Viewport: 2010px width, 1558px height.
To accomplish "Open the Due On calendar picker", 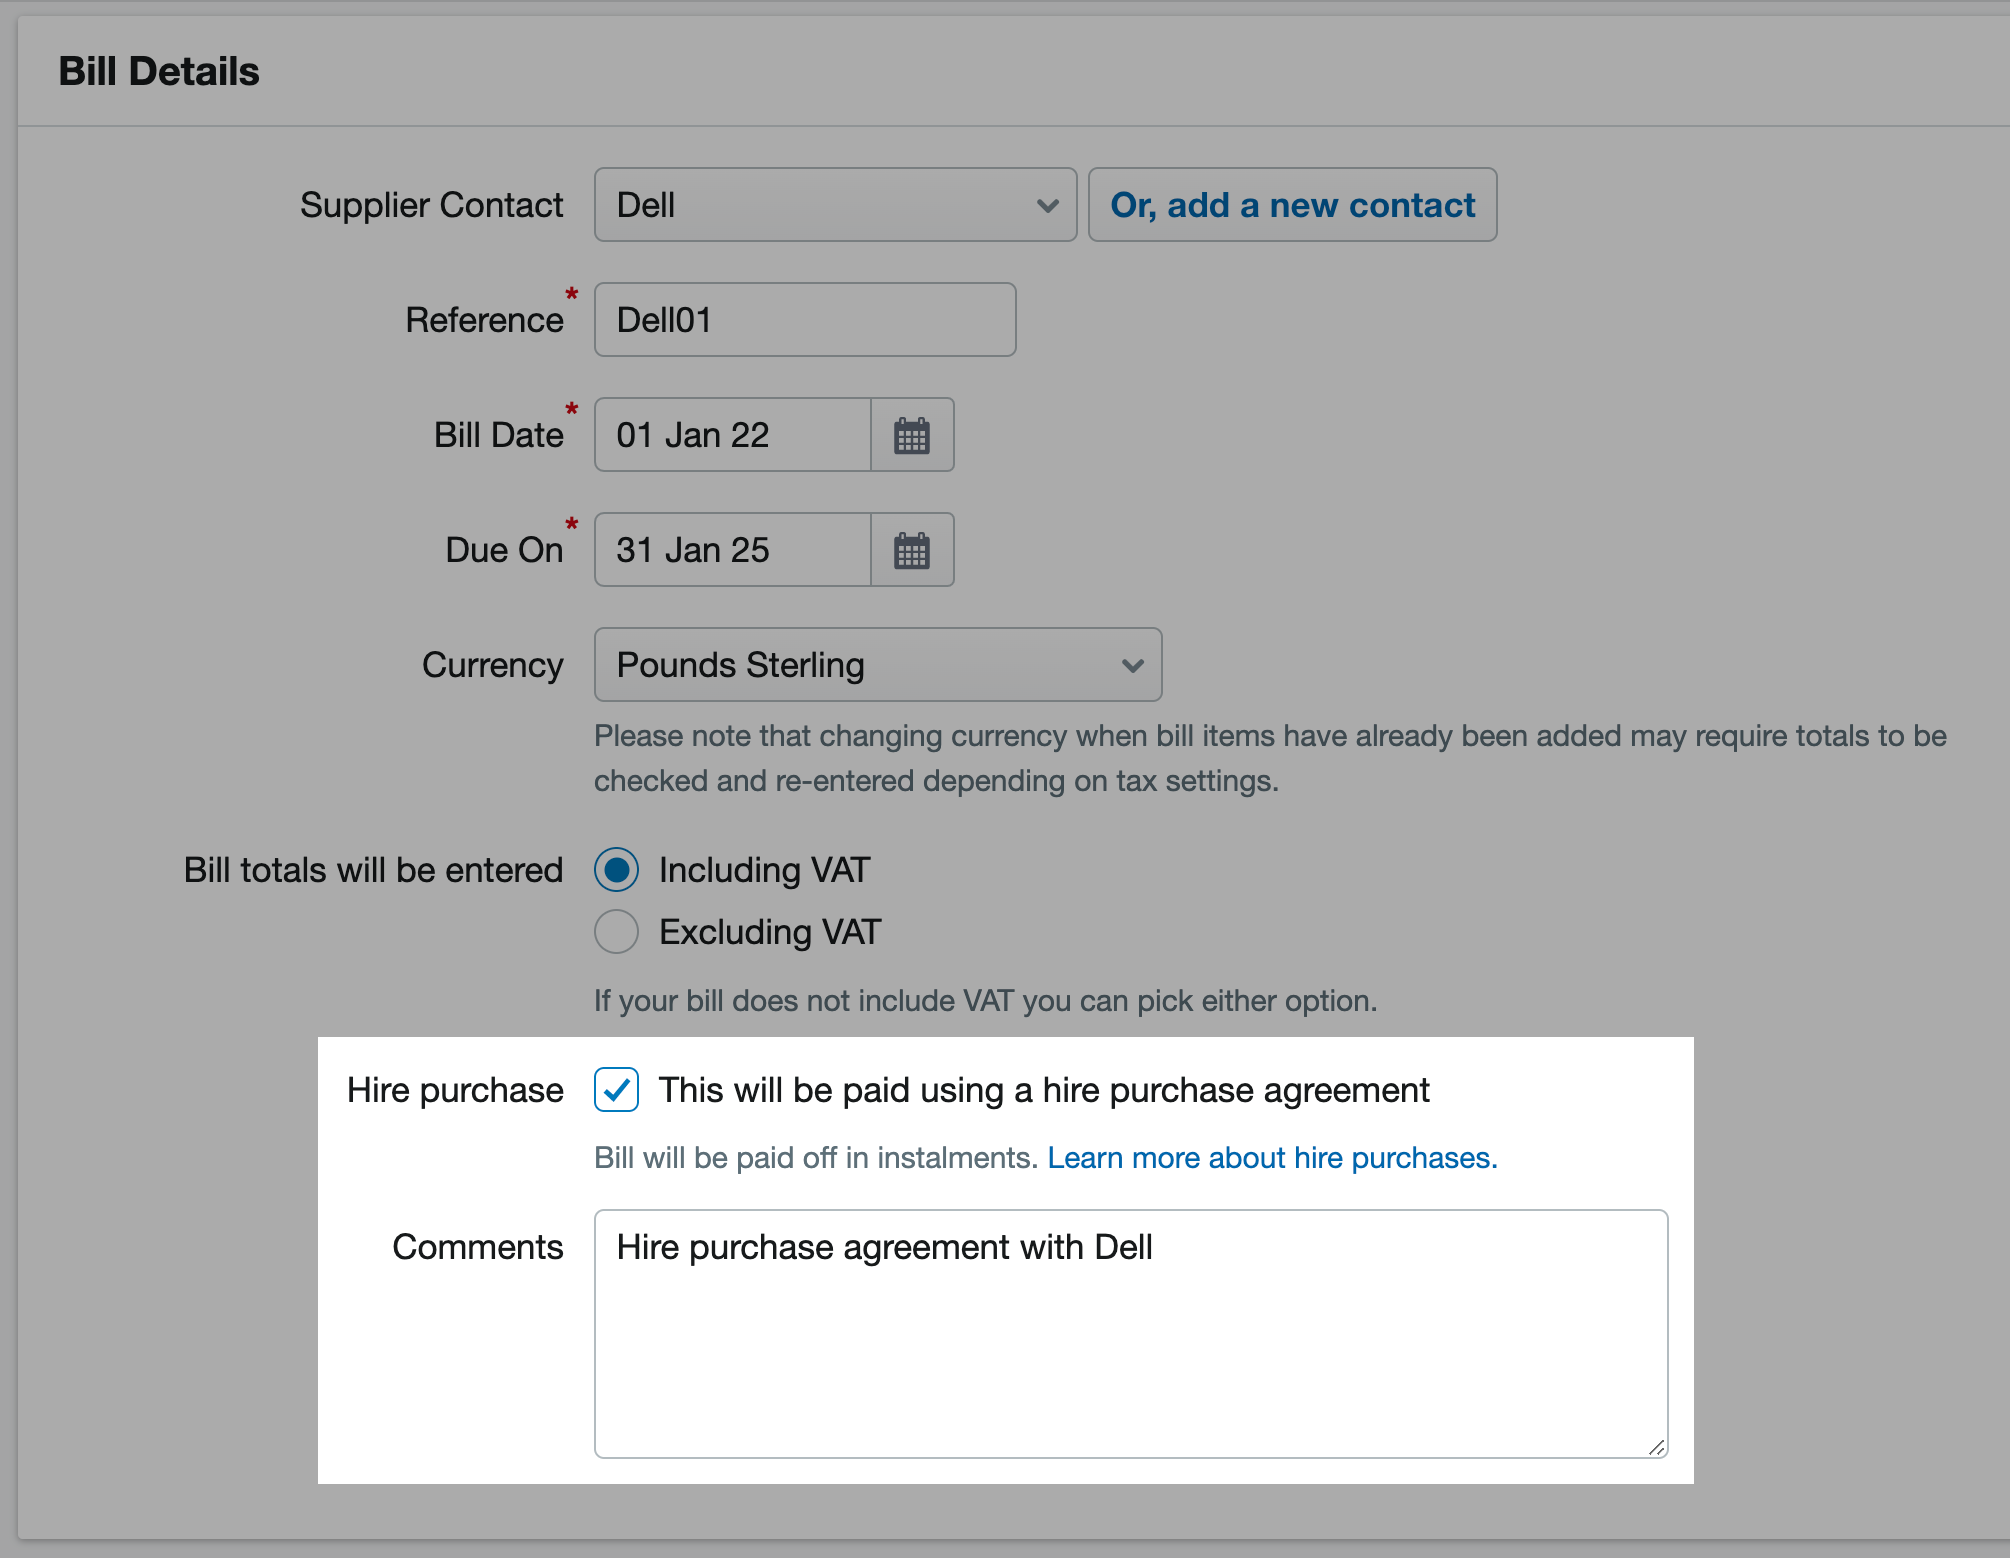I will coord(911,549).
